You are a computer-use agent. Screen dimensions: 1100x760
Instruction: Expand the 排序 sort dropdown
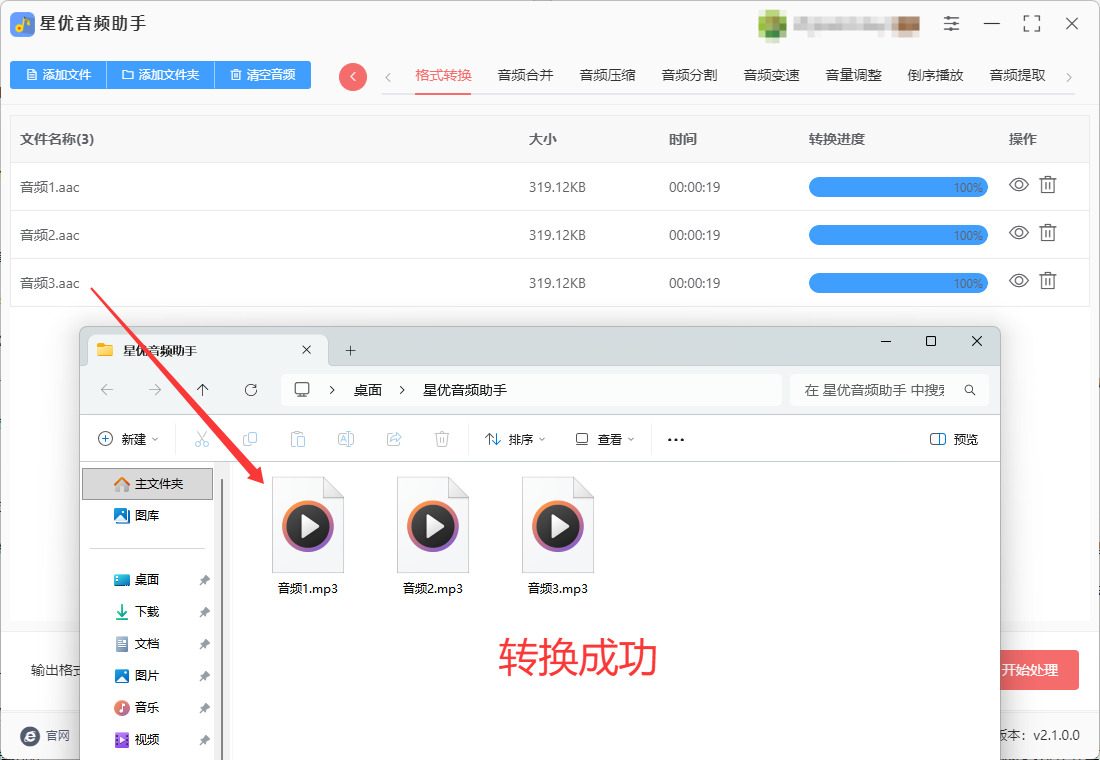click(515, 439)
